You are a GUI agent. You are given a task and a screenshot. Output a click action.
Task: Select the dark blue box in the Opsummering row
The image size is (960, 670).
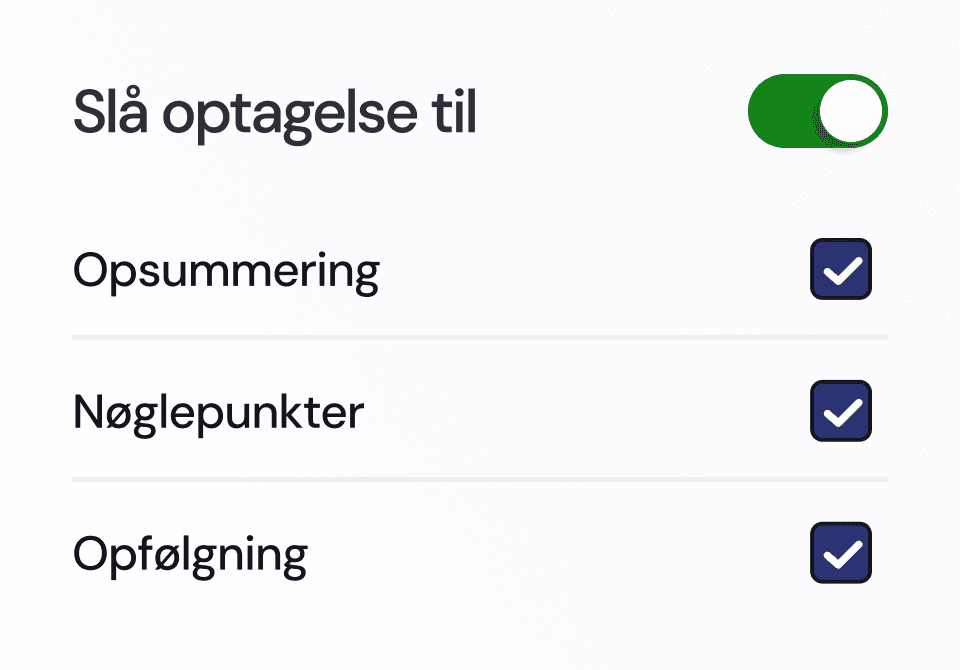coord(841,269)
